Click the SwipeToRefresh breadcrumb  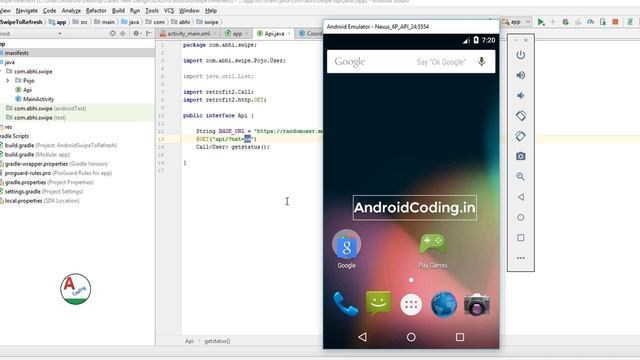[x=21, y=22]
